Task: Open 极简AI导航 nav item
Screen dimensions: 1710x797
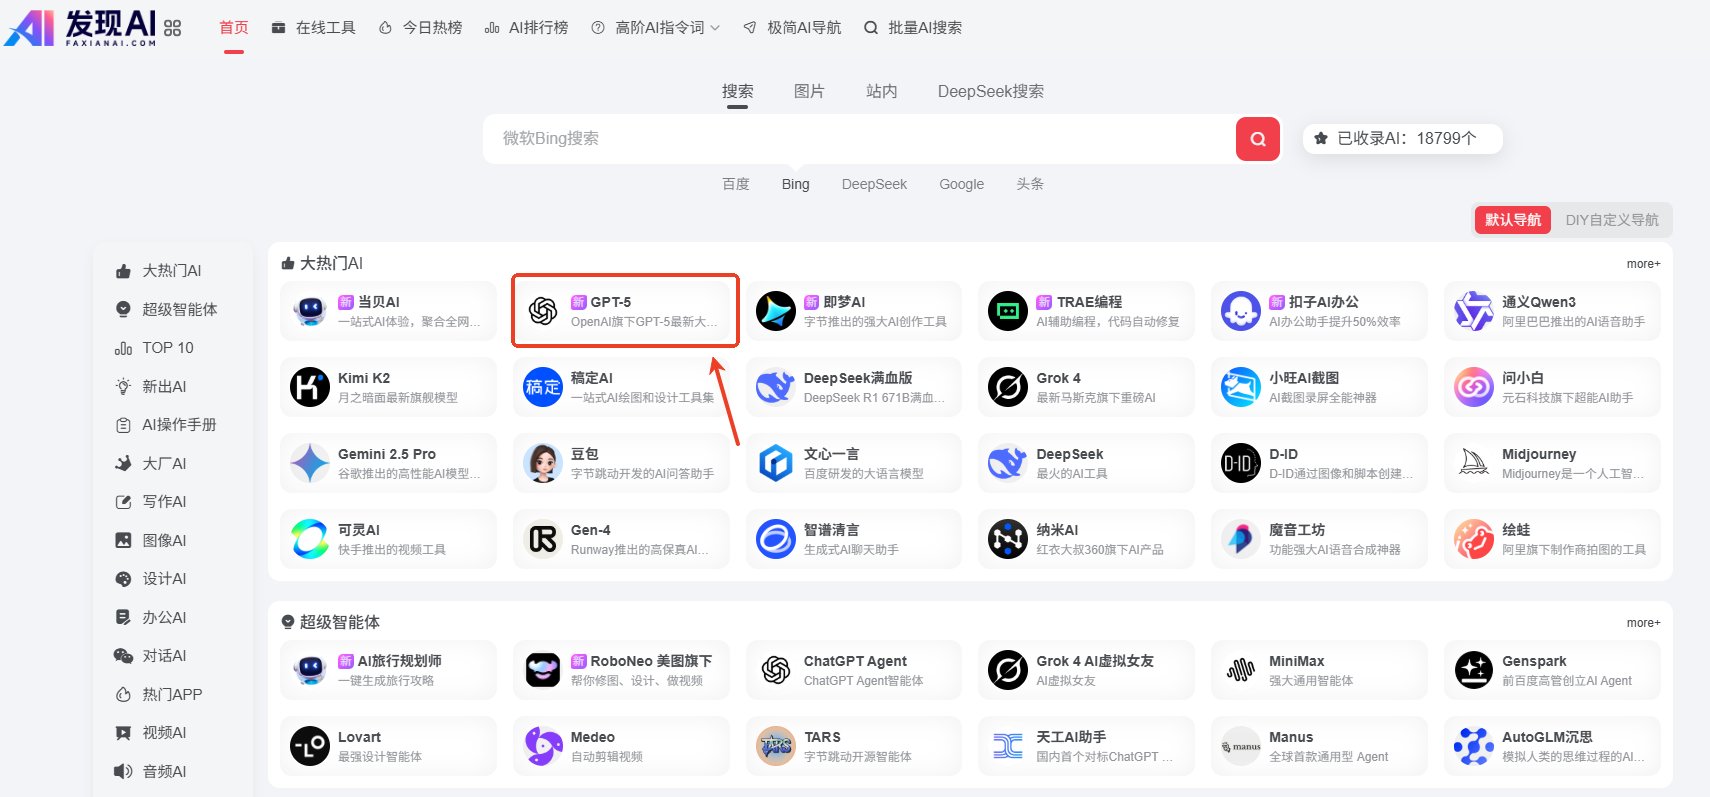Action: 792,28
